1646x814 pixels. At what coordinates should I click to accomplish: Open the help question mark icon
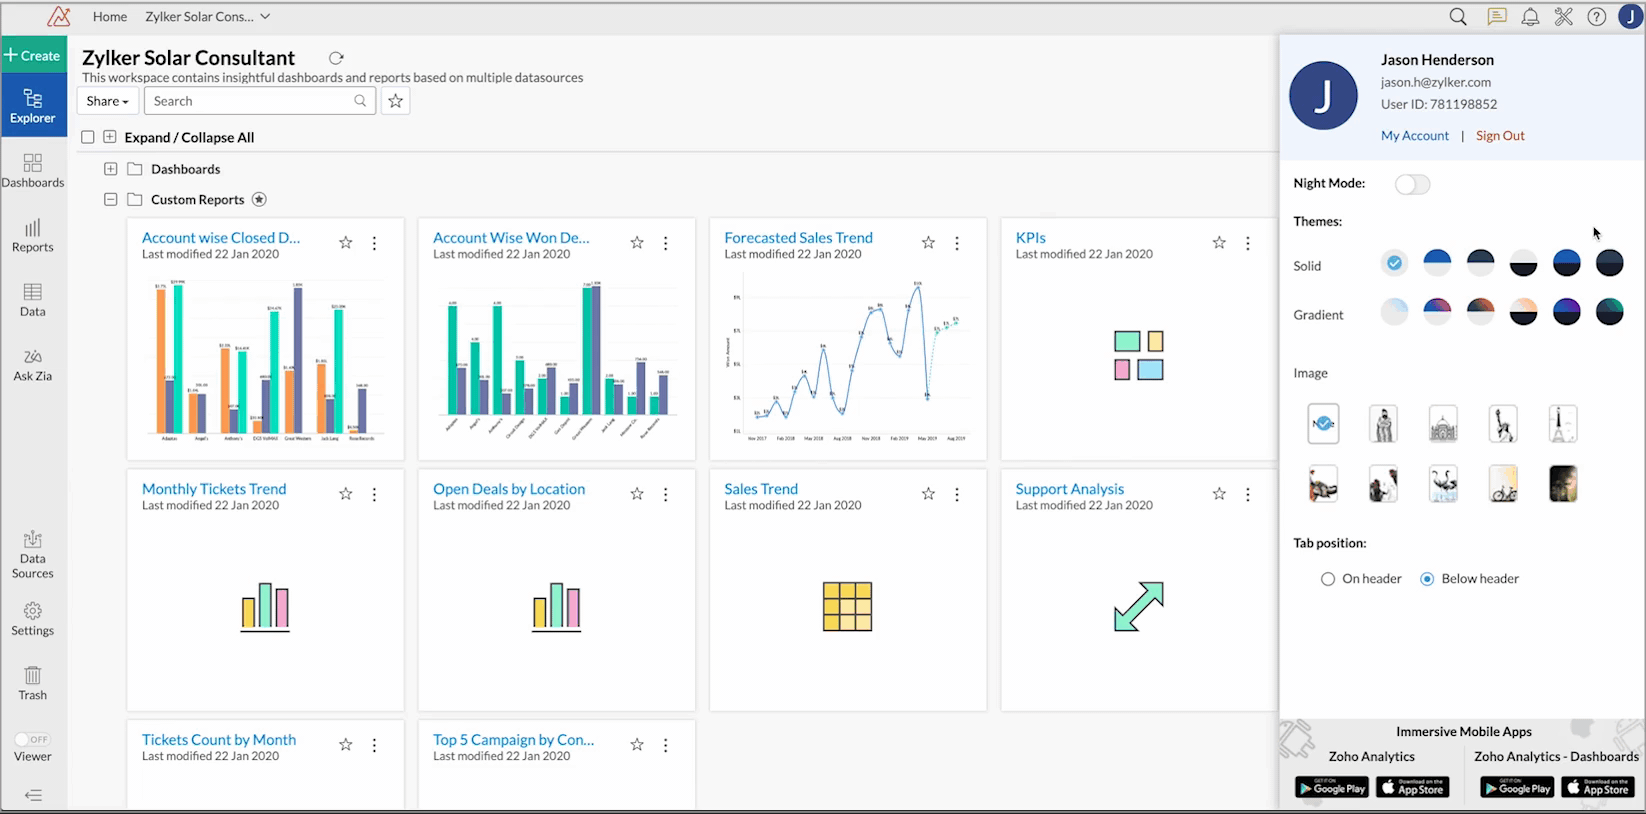click(1597, 17)
